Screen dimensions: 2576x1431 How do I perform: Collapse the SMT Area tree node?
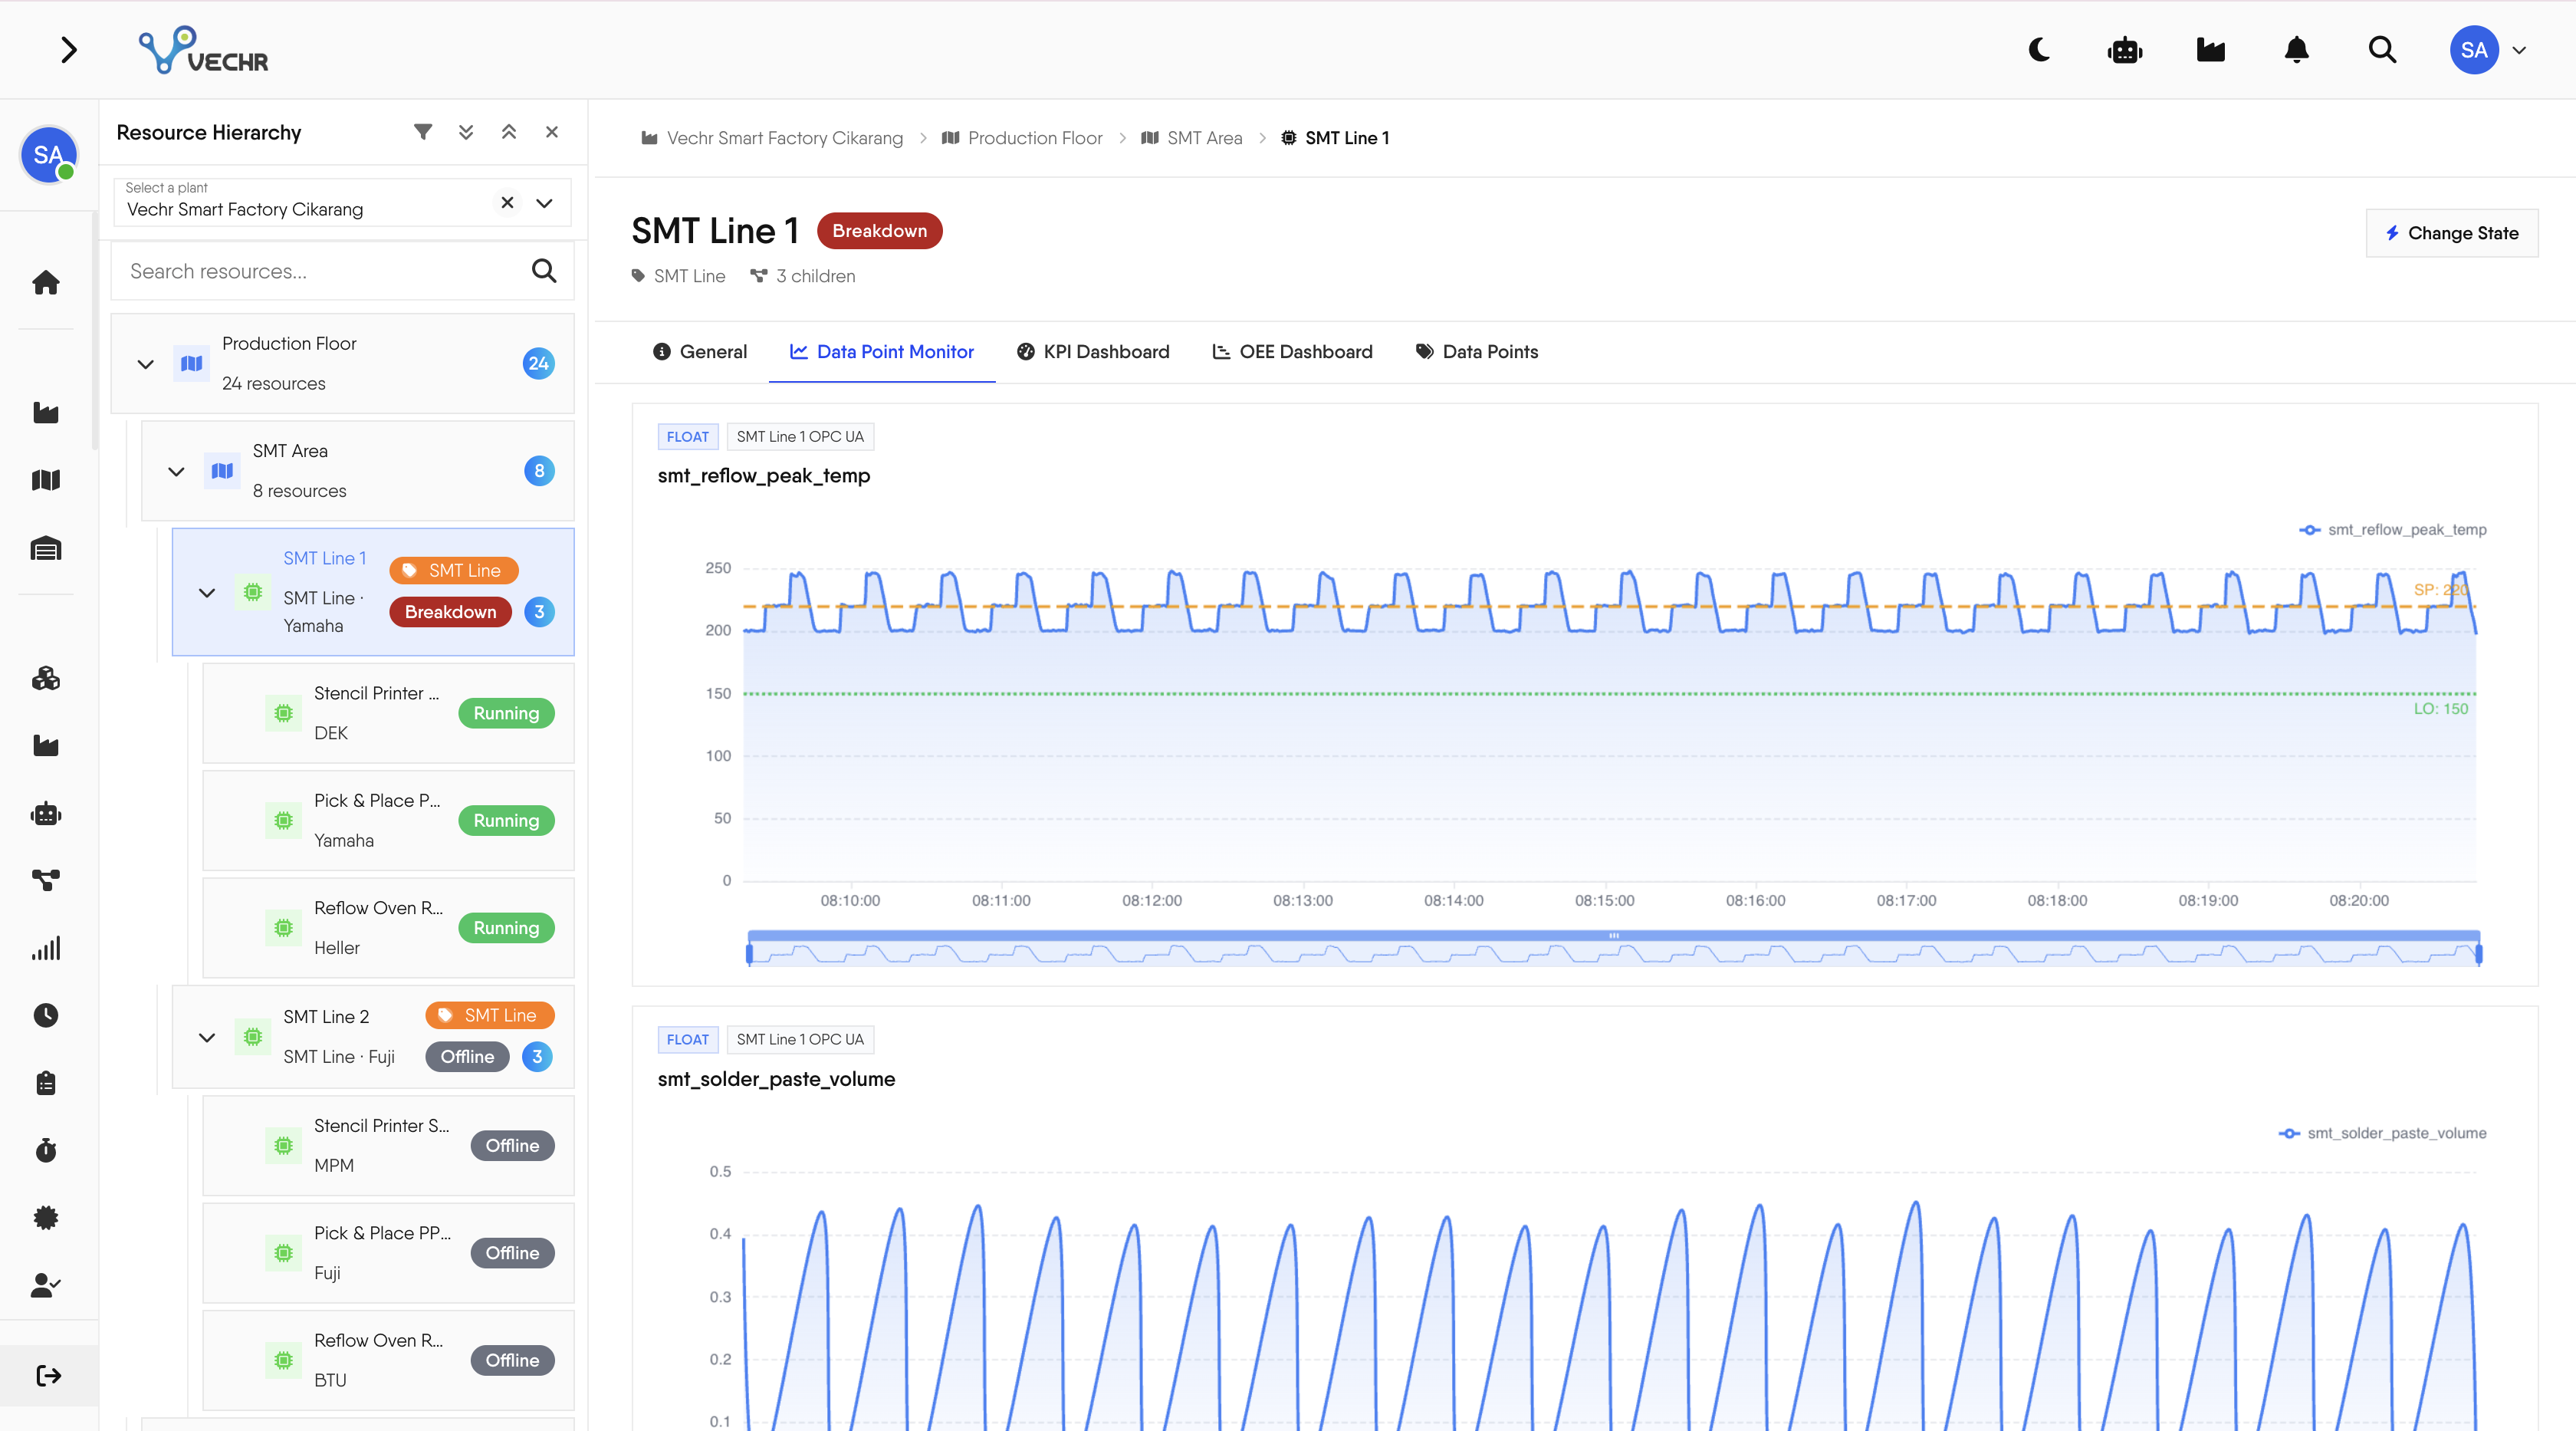coord(176,471)
